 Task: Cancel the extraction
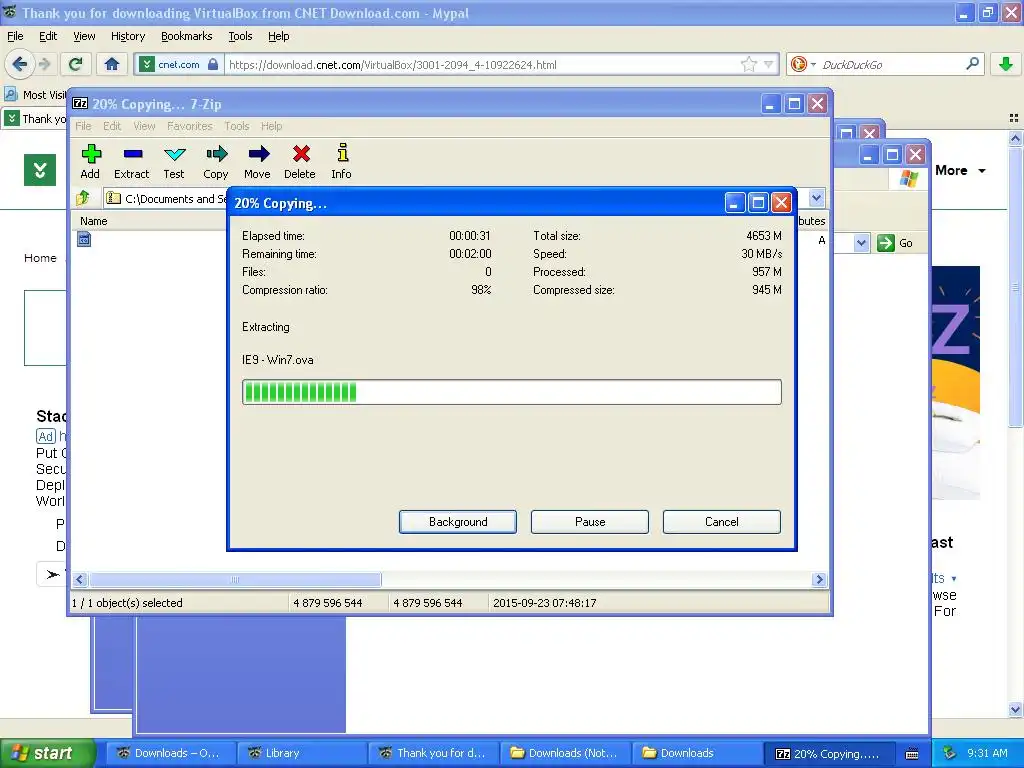point(722,522)
